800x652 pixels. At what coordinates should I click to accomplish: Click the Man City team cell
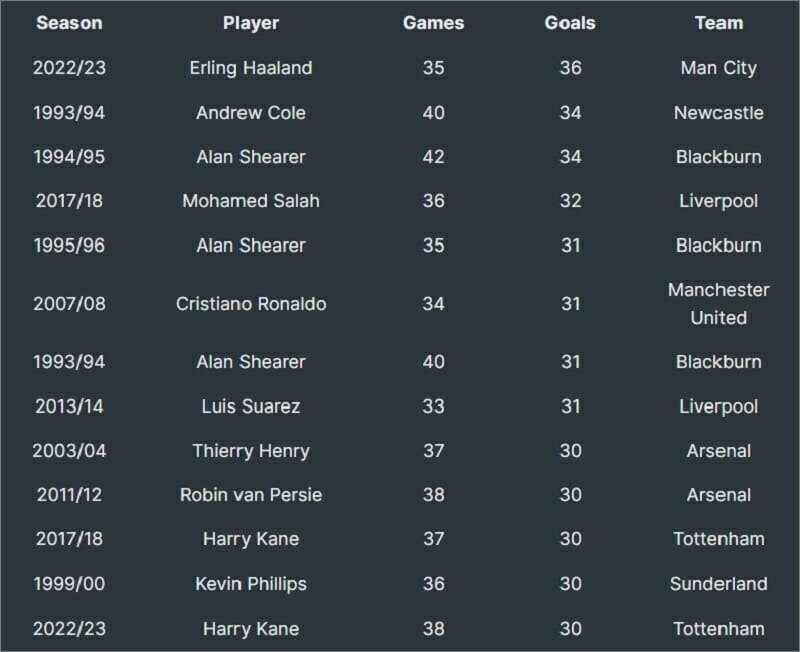tap(718, 68)
